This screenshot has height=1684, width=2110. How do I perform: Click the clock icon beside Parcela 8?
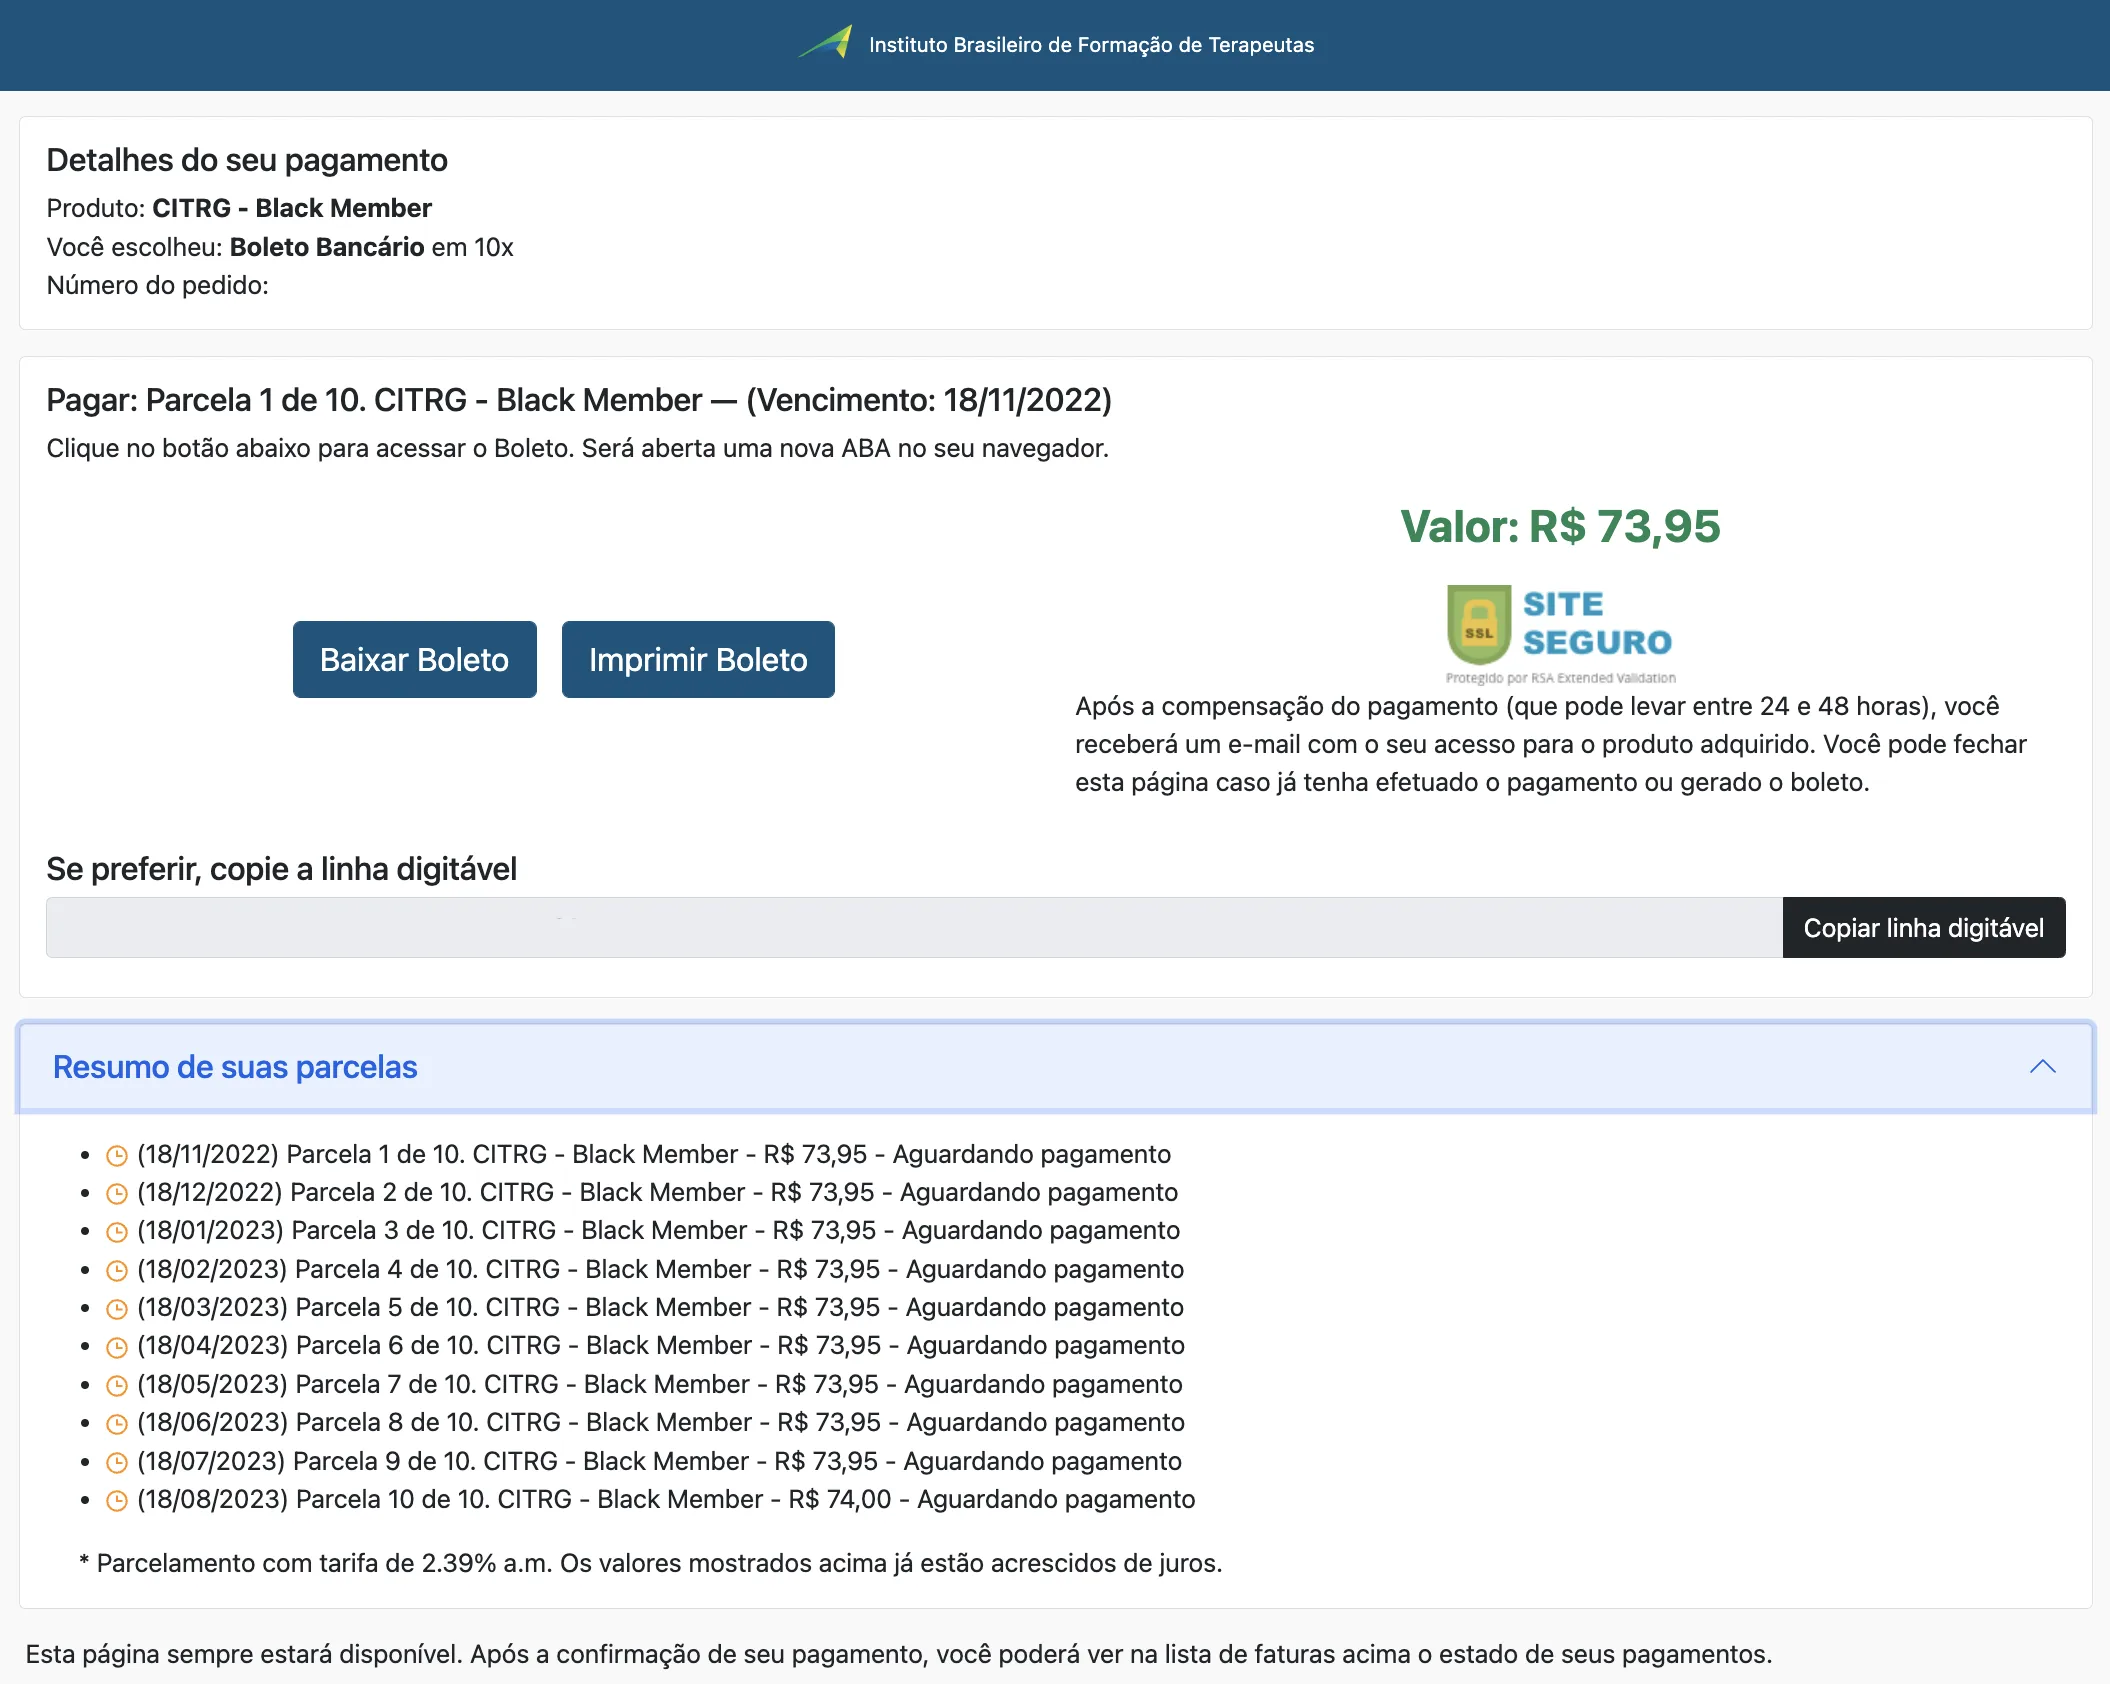[117, 1424]
